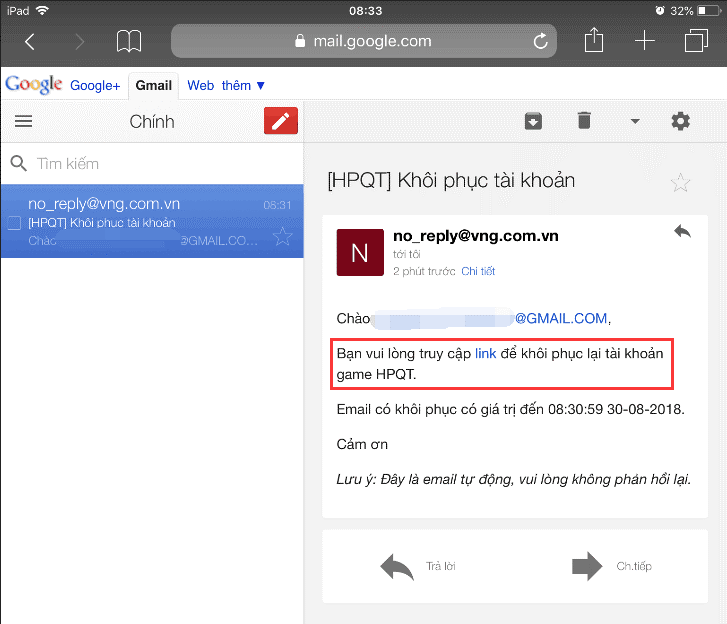Check the checkbox on the no_reply email
This screenshot has height=624, width=727.
pyautogui.click(x=14, y=222)
